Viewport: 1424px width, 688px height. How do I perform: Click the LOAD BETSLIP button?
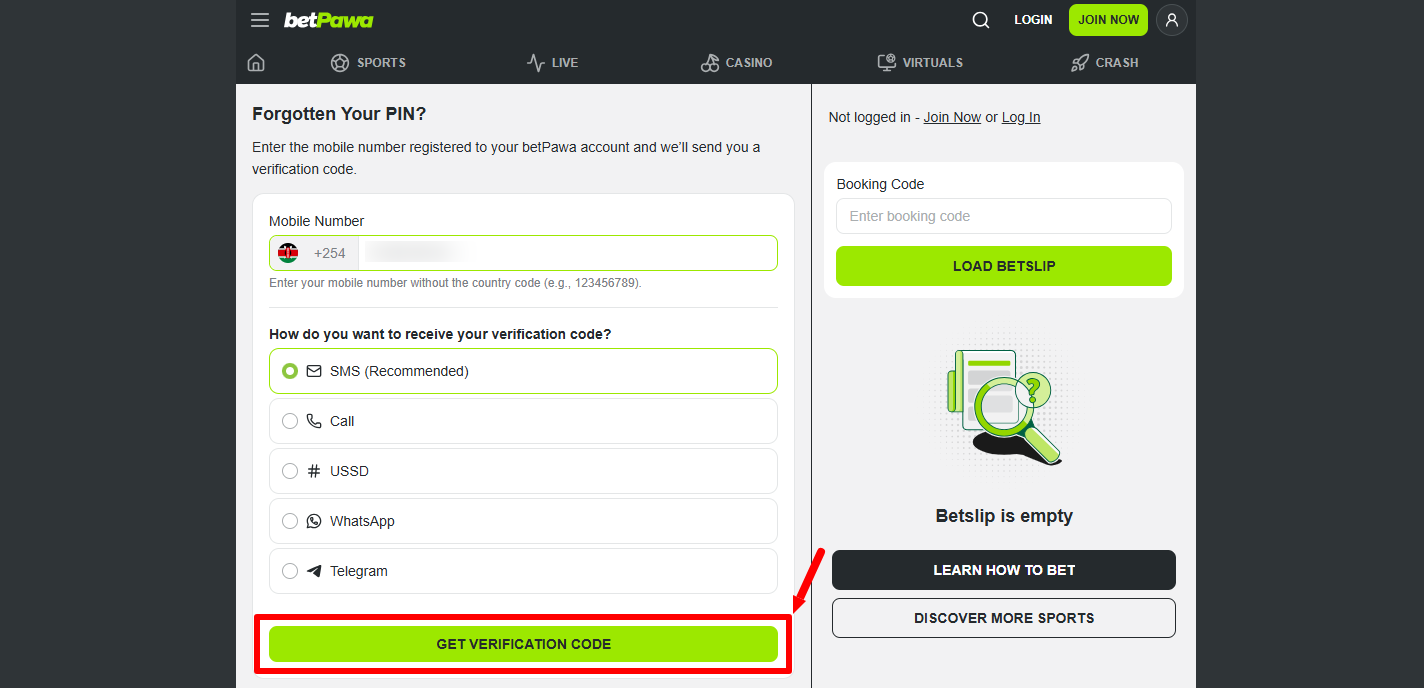click(1004, 266)
